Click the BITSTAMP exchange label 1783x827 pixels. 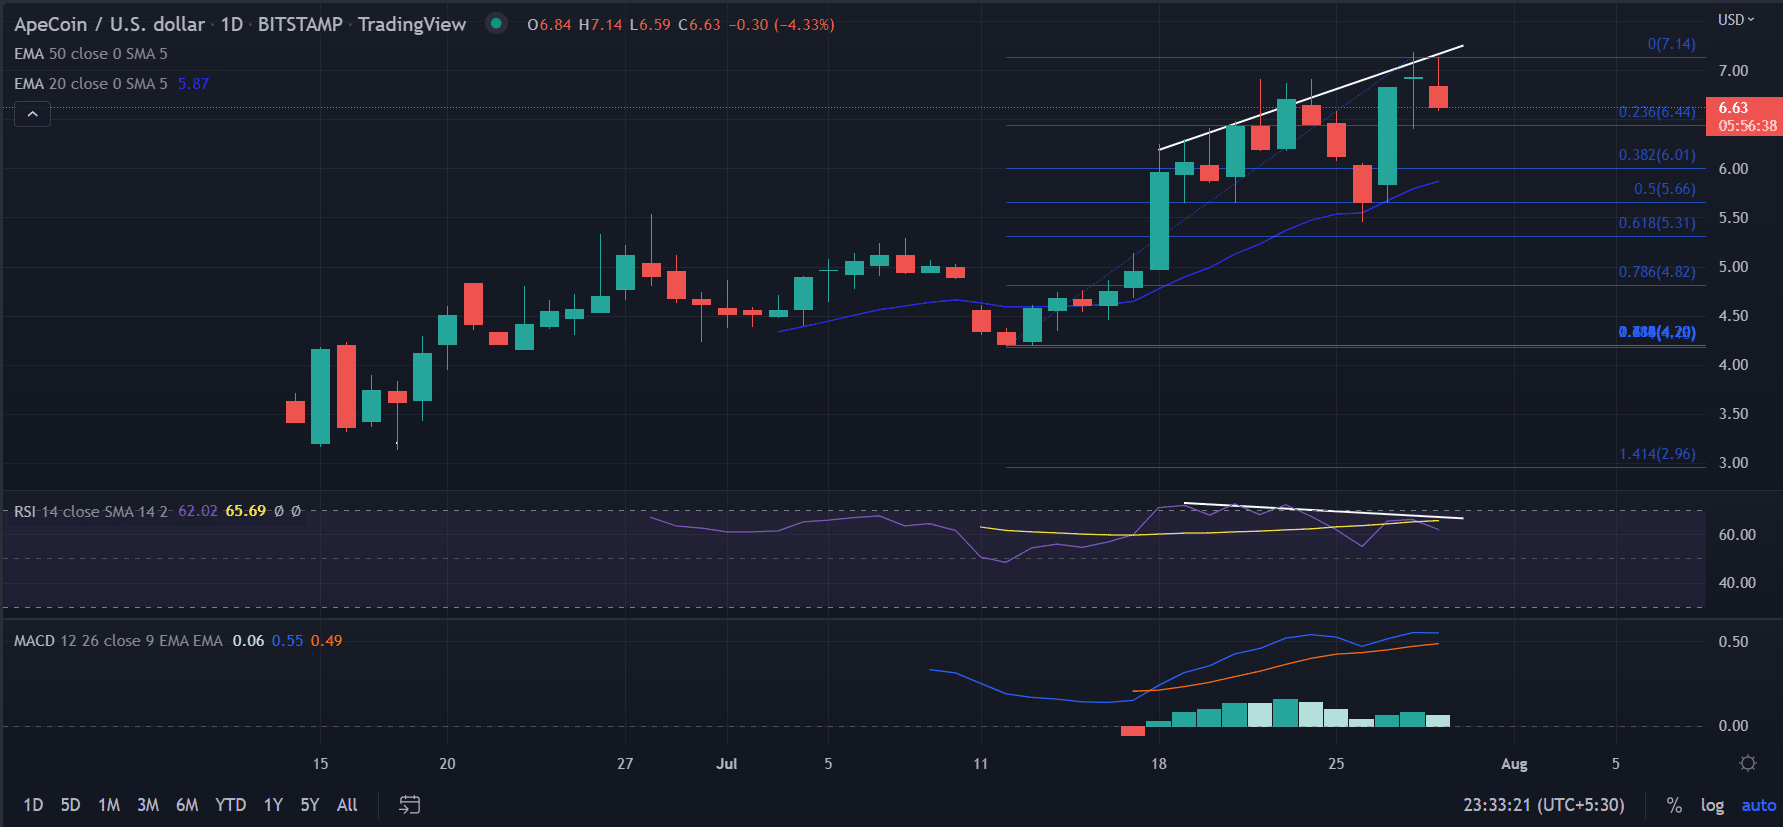pyautogui.click(x=300, y=24)
